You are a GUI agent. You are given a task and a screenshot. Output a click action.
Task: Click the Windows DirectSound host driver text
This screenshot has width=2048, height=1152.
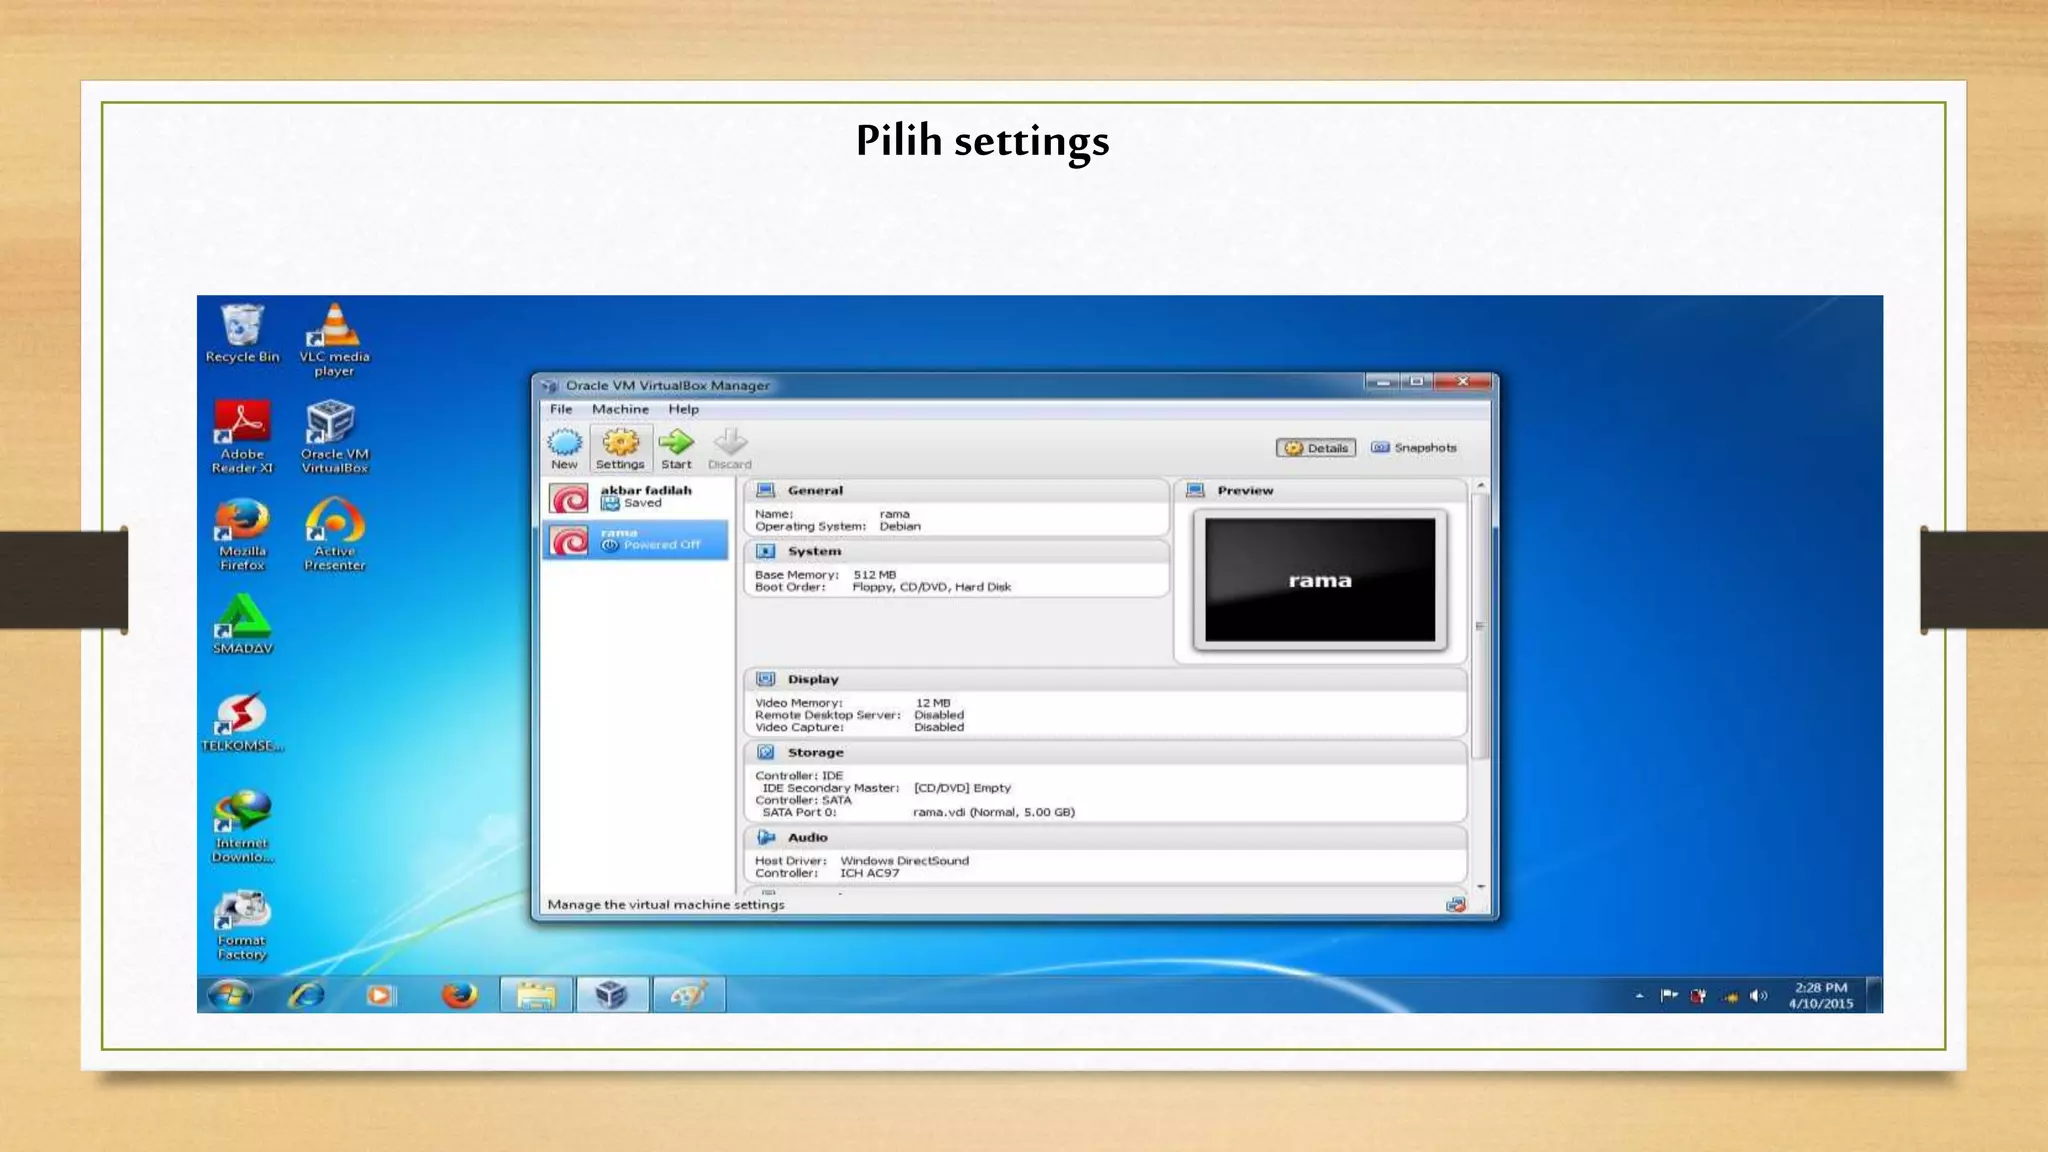pos(904,860)
